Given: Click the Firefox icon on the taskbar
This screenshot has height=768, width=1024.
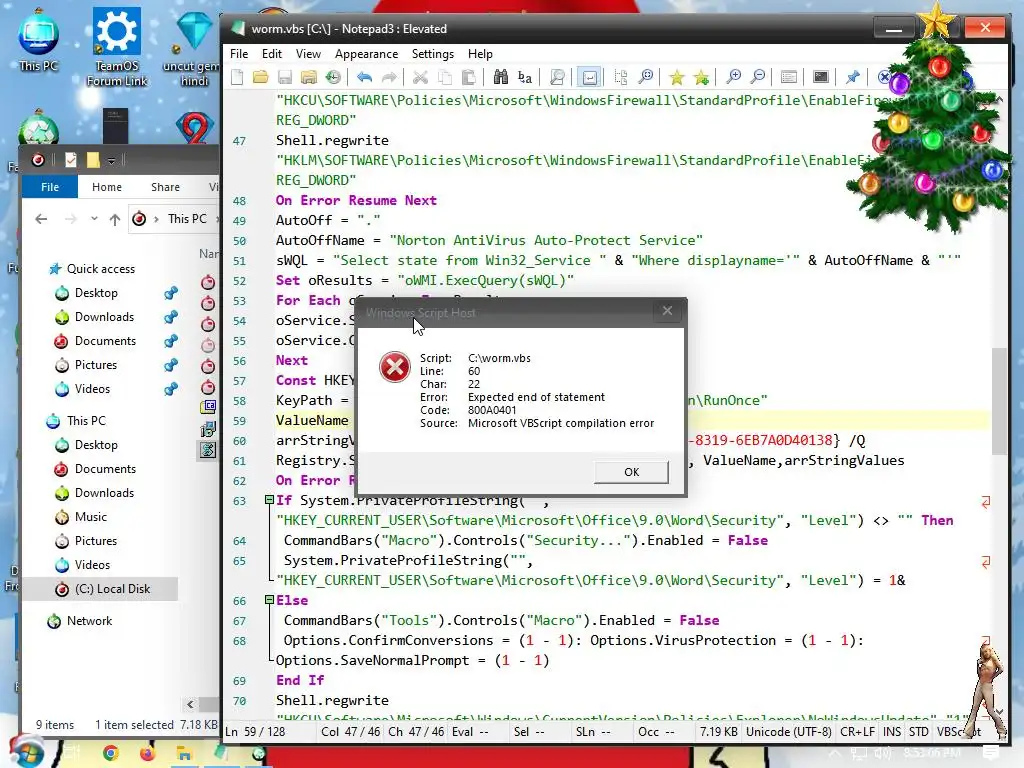Looking at the screenshot, I should tap(147, 754).
